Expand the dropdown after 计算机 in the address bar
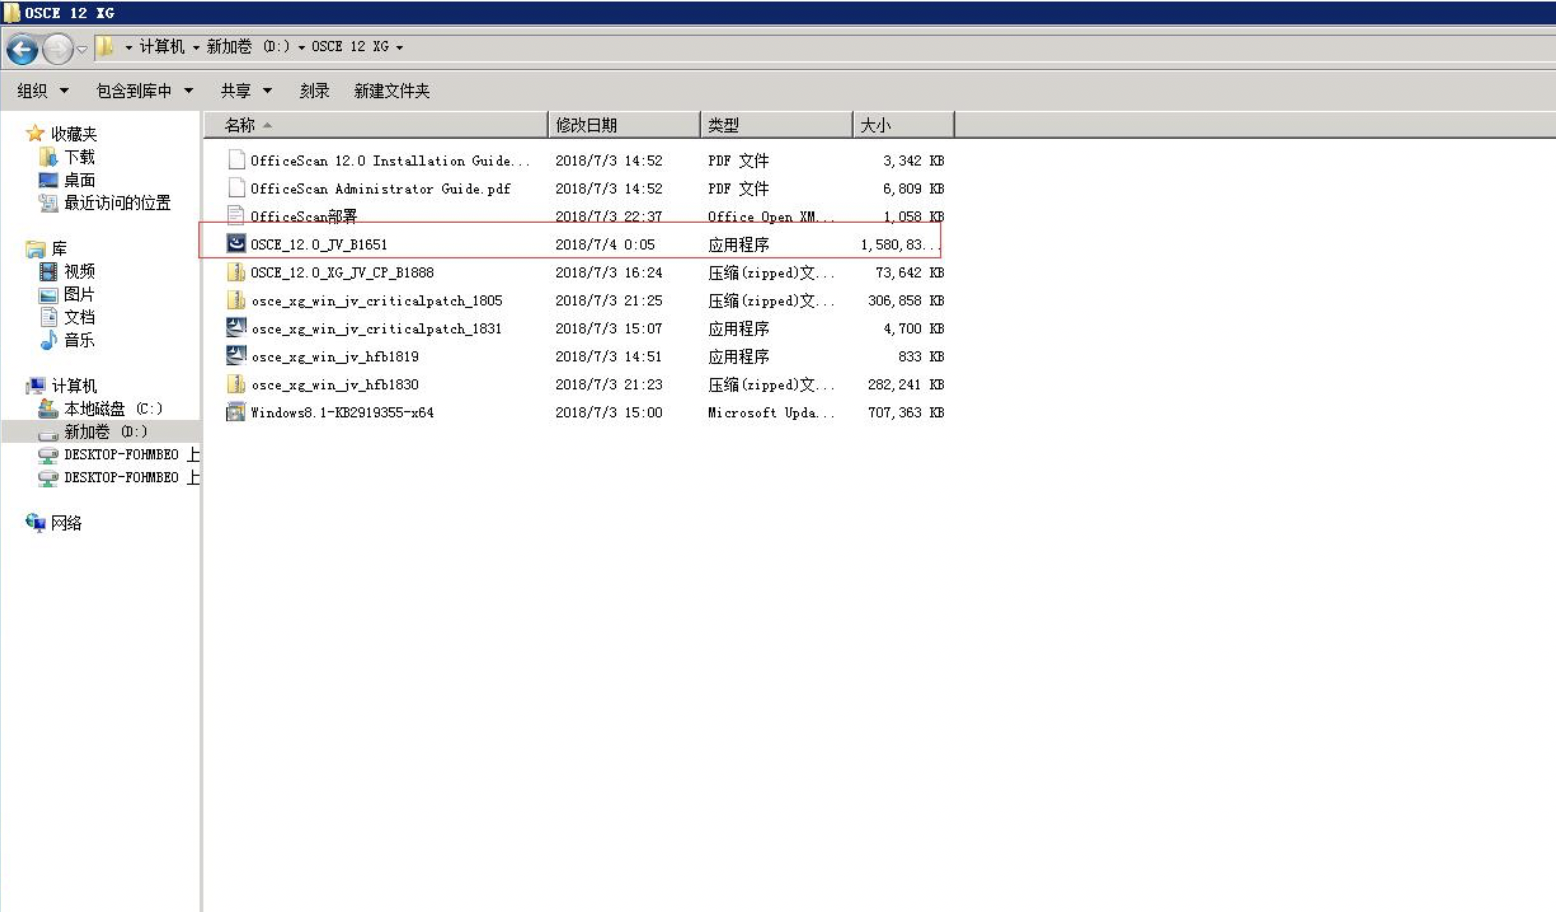The height and width of the screenshot is (912, 1556). point(196,47)
